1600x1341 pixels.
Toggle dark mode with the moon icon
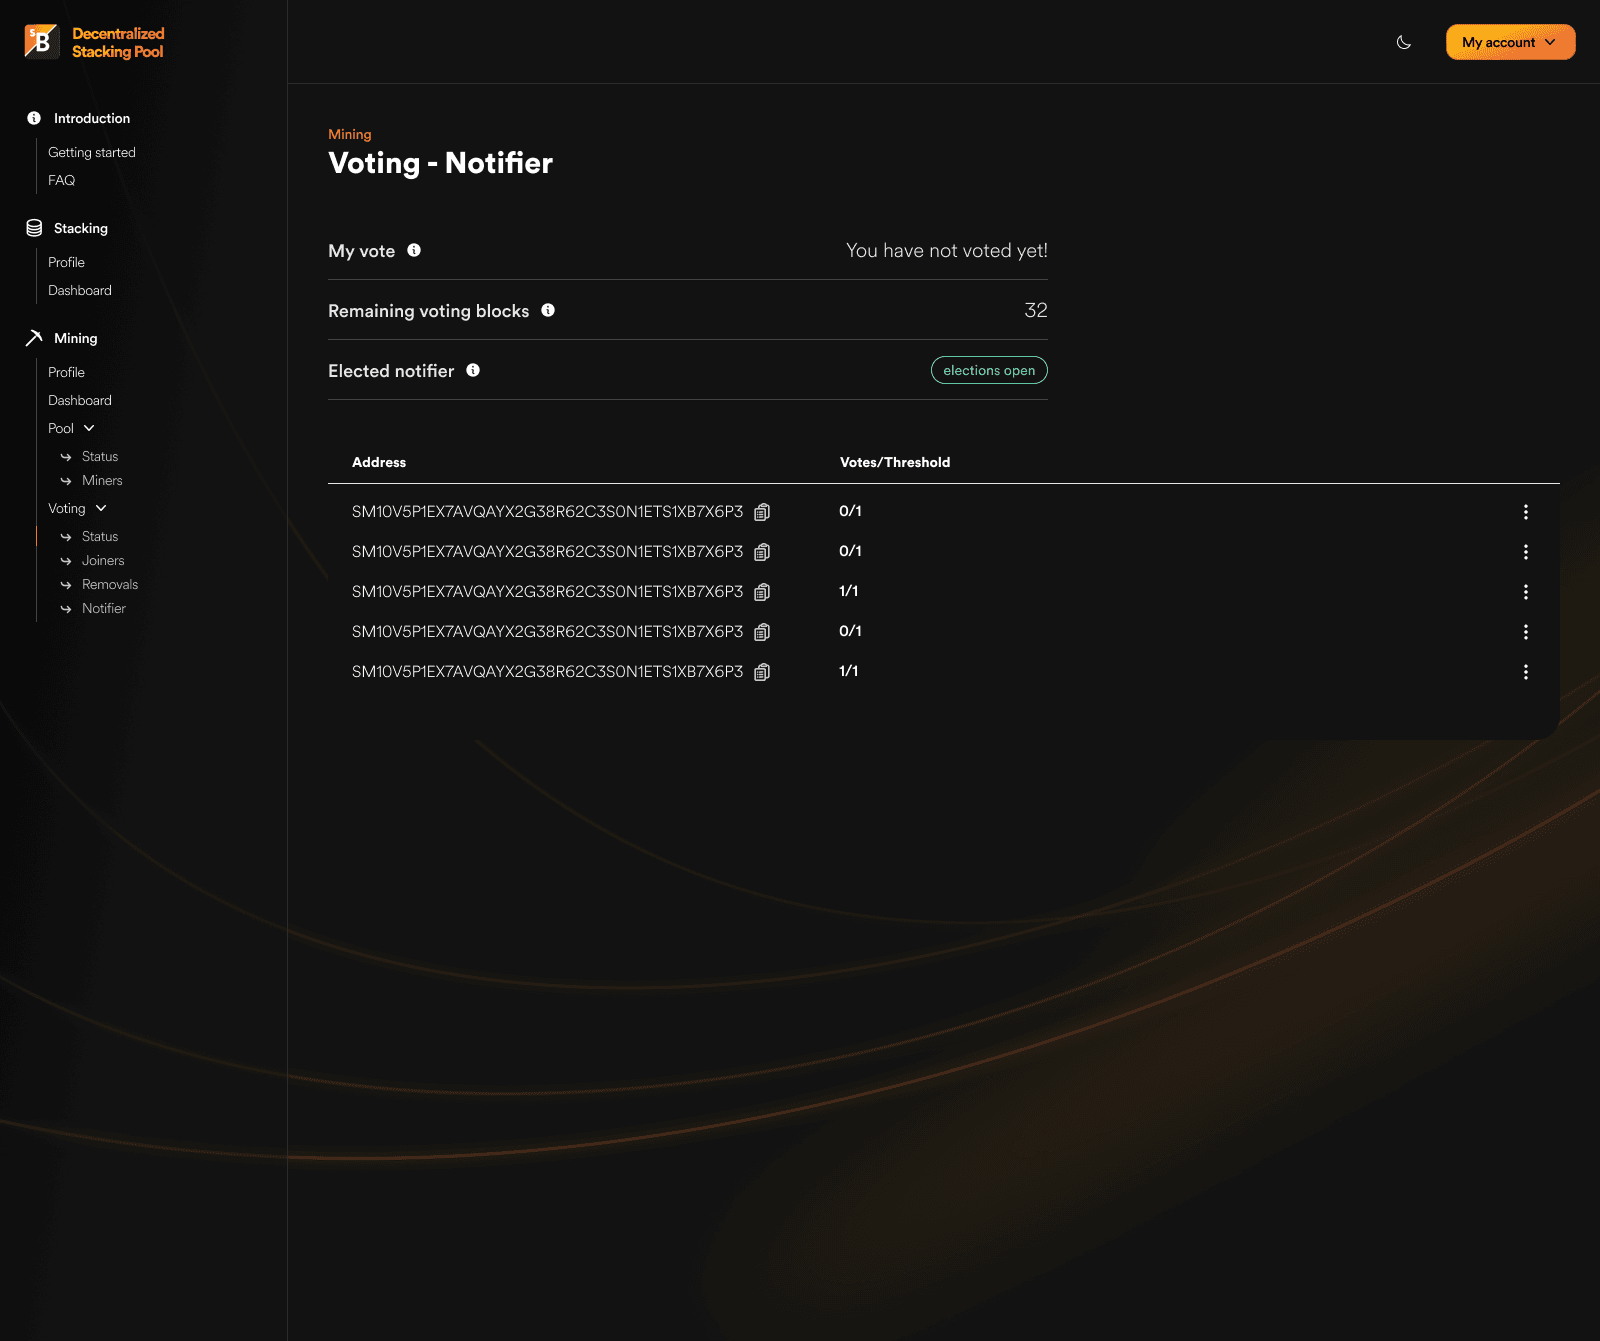pos(1403,43)
